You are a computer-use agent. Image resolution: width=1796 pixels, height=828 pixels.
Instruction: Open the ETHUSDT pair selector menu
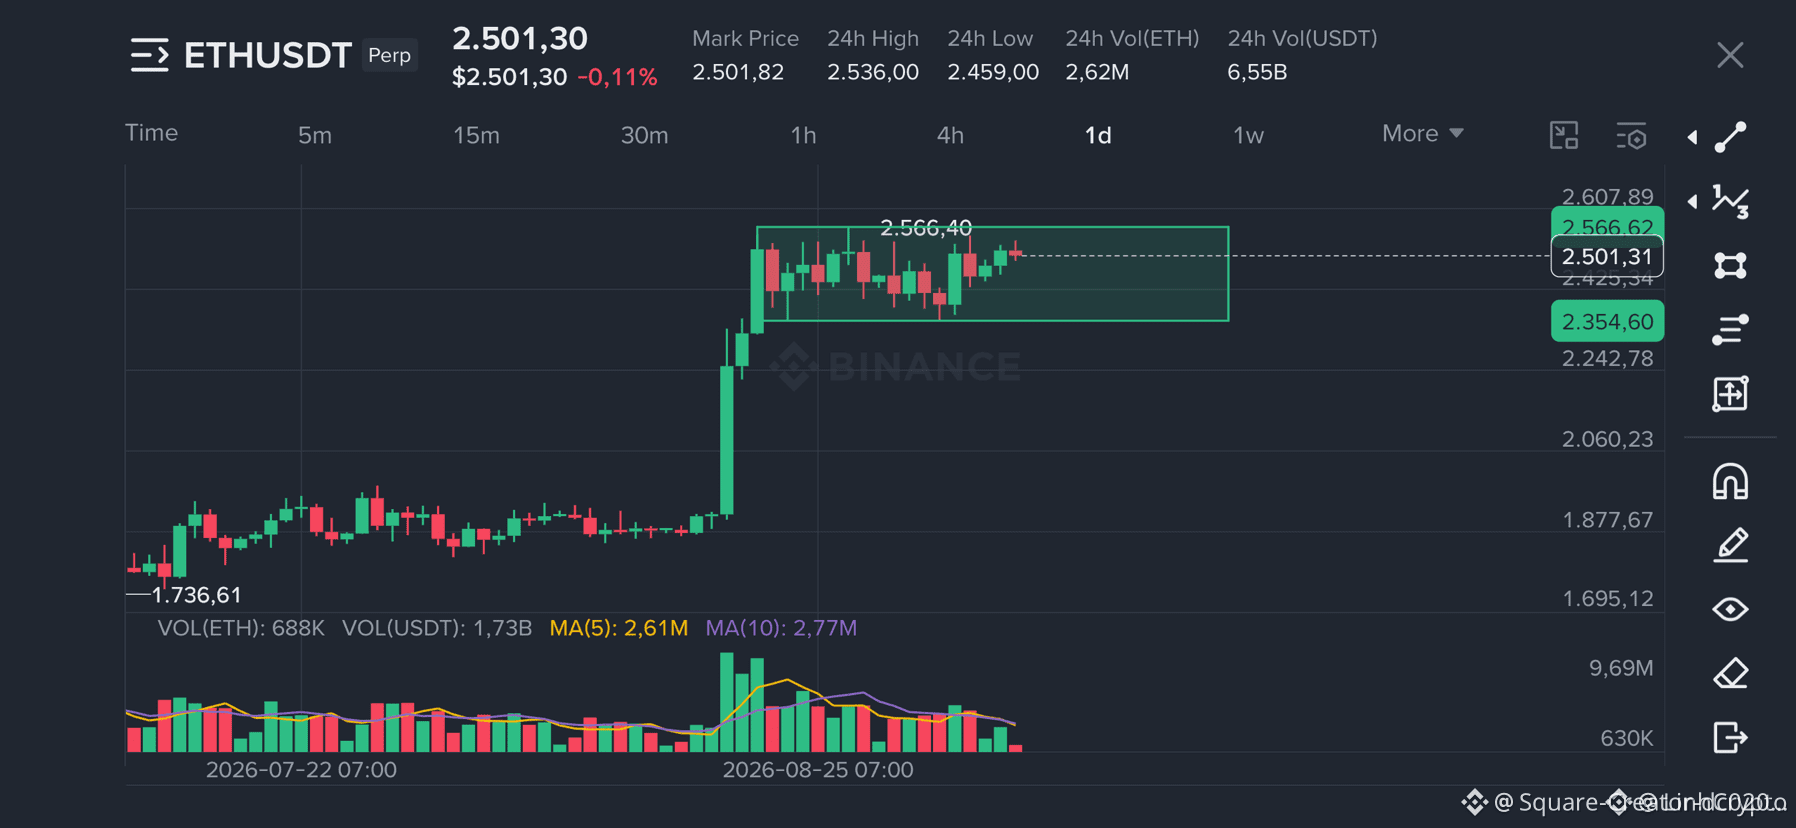[x=148, y=55]
